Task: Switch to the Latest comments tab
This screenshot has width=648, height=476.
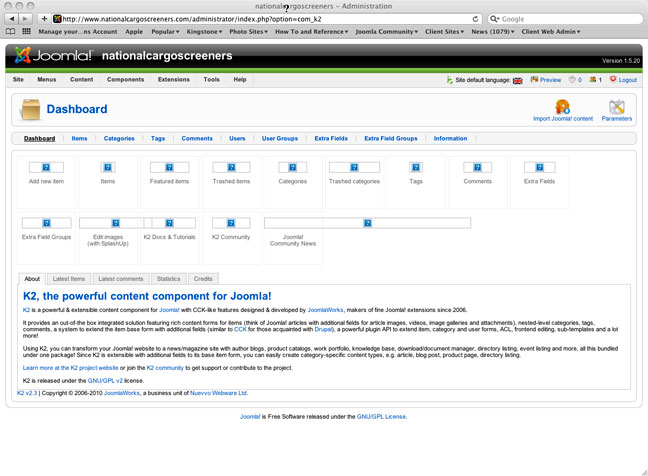Action: click(x=121, y=279)
